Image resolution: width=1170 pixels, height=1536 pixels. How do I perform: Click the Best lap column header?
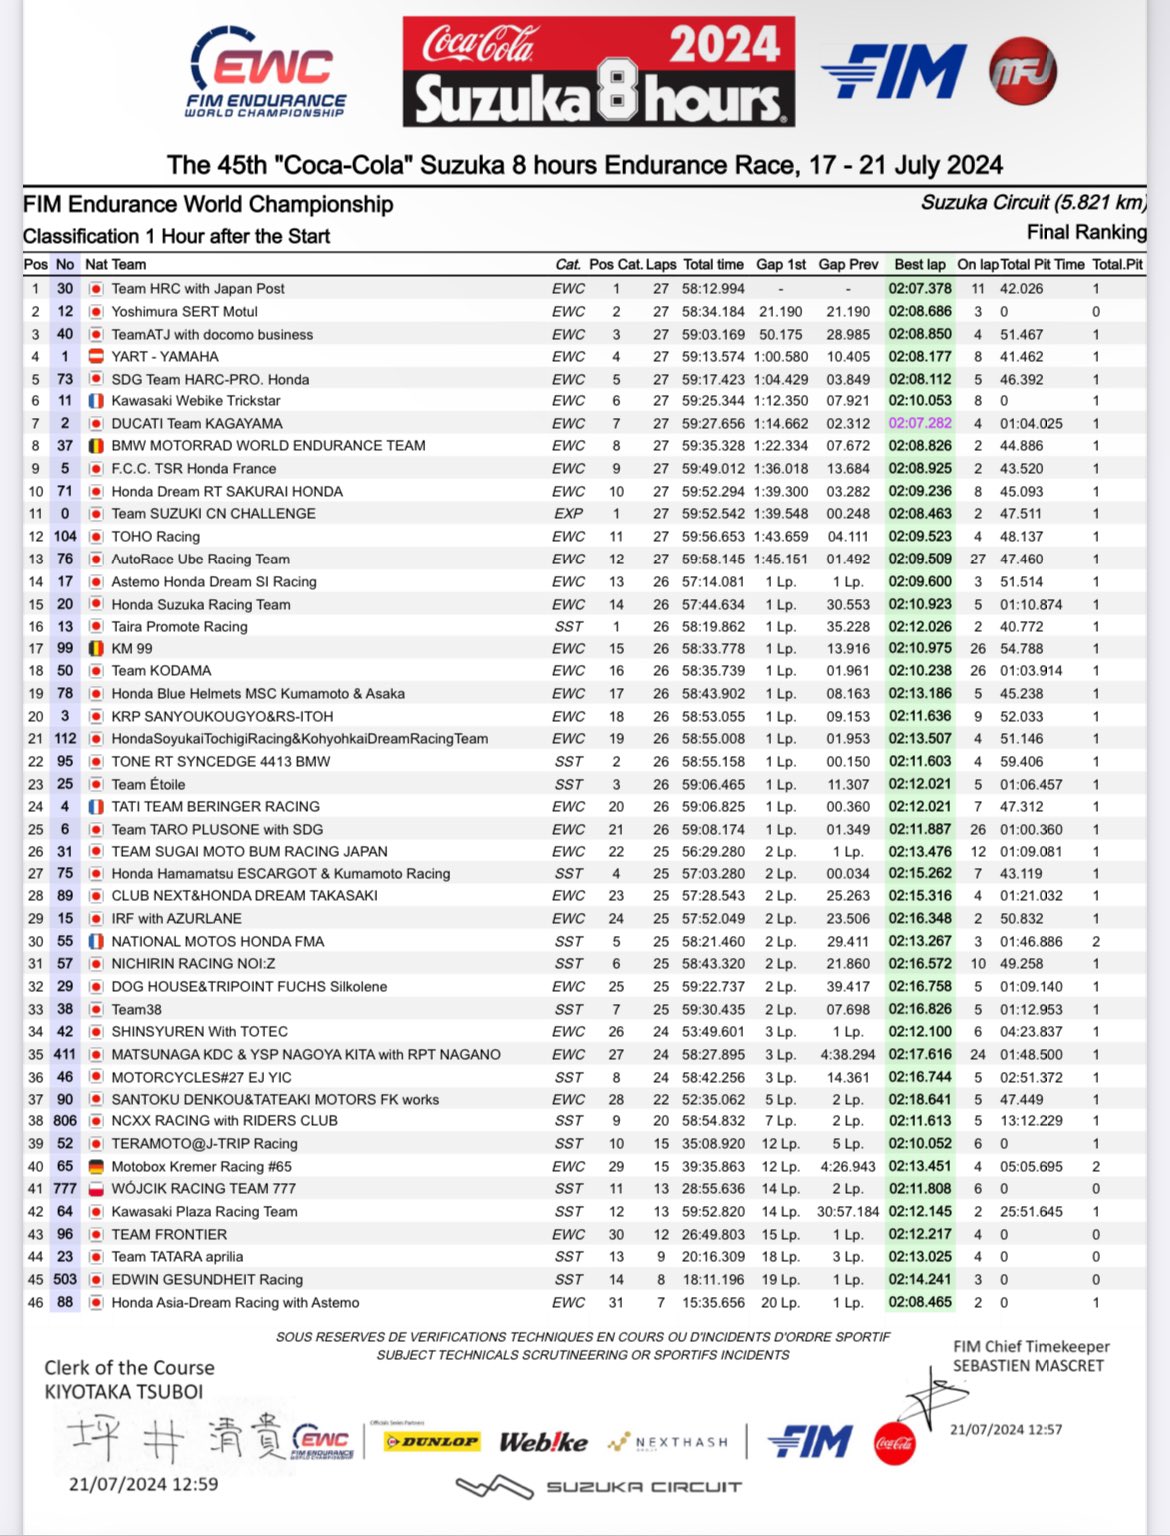(919, 265)
